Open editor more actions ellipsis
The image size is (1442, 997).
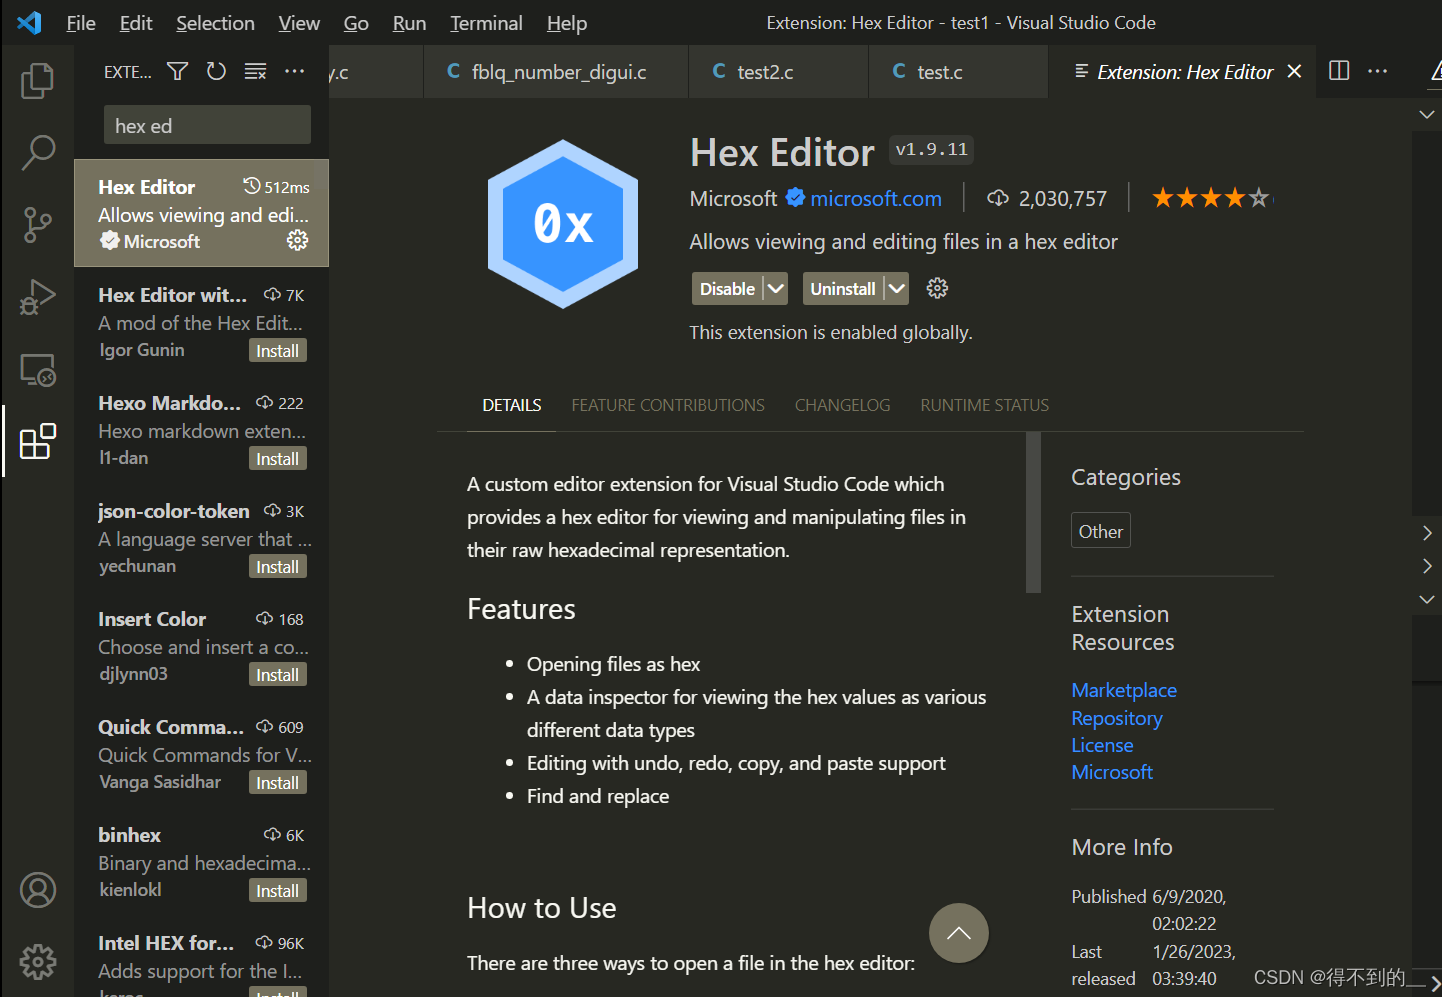tap(1377, 71)
